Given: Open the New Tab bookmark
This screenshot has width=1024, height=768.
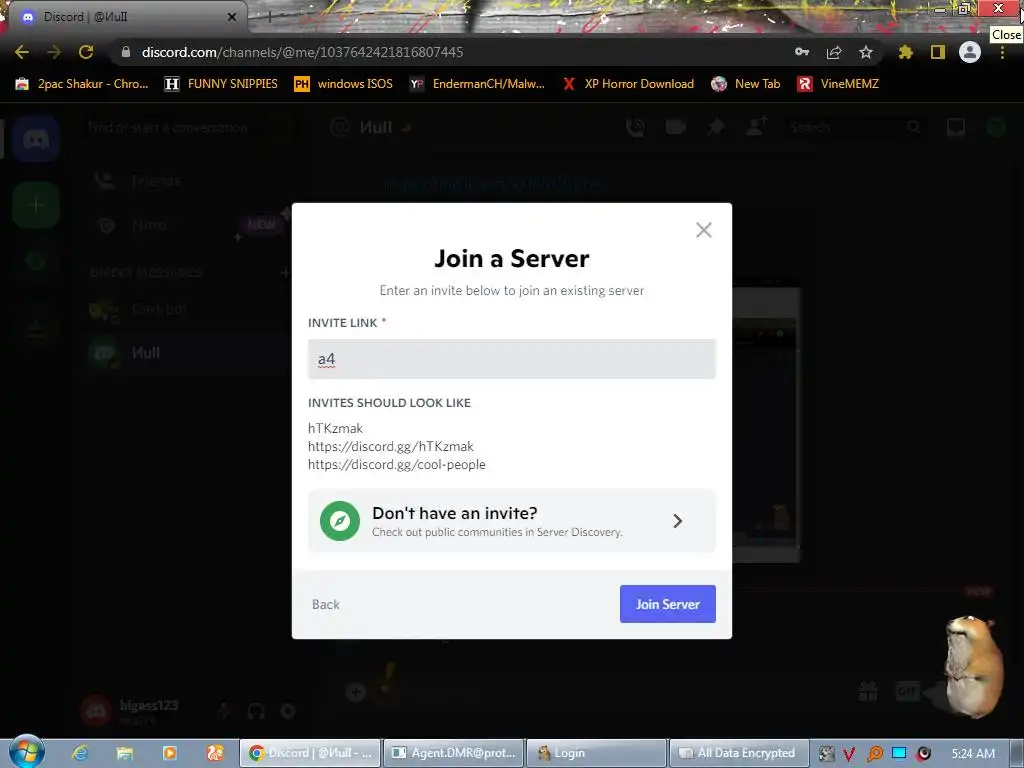Looking at the screenshot, I should point(746,84).
